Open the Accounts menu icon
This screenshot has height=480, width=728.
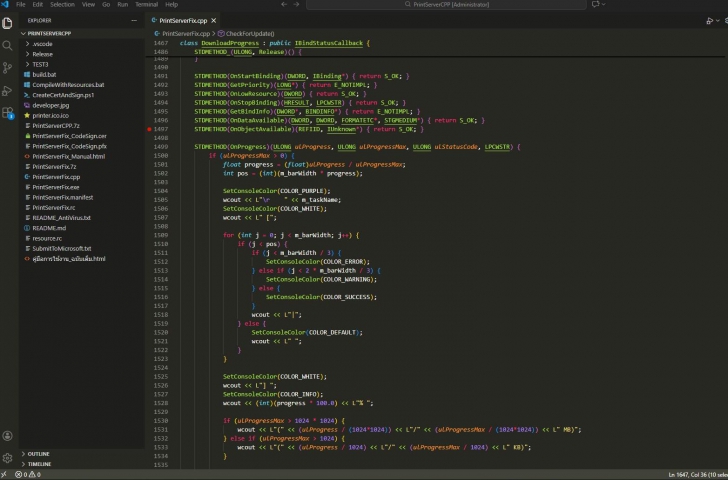(x=8, y=433)
